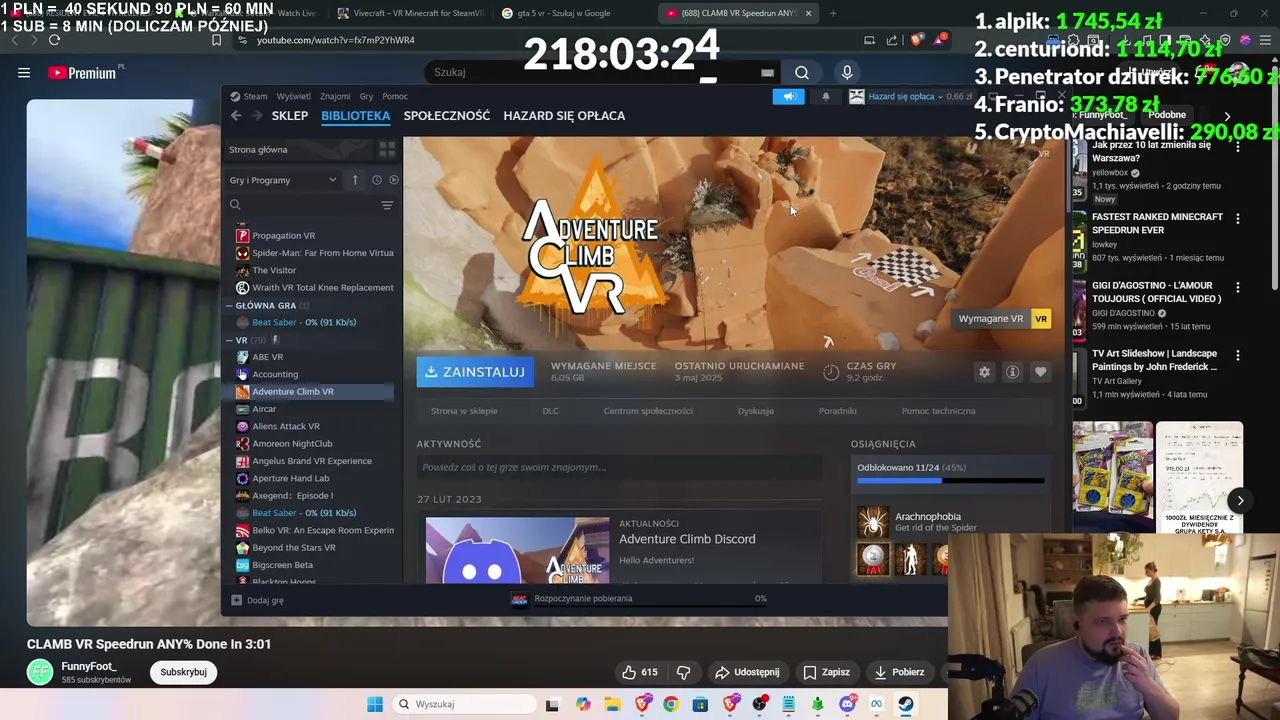Launch OBS from the taskbar
1280x720 pixels.
point(760,704)
